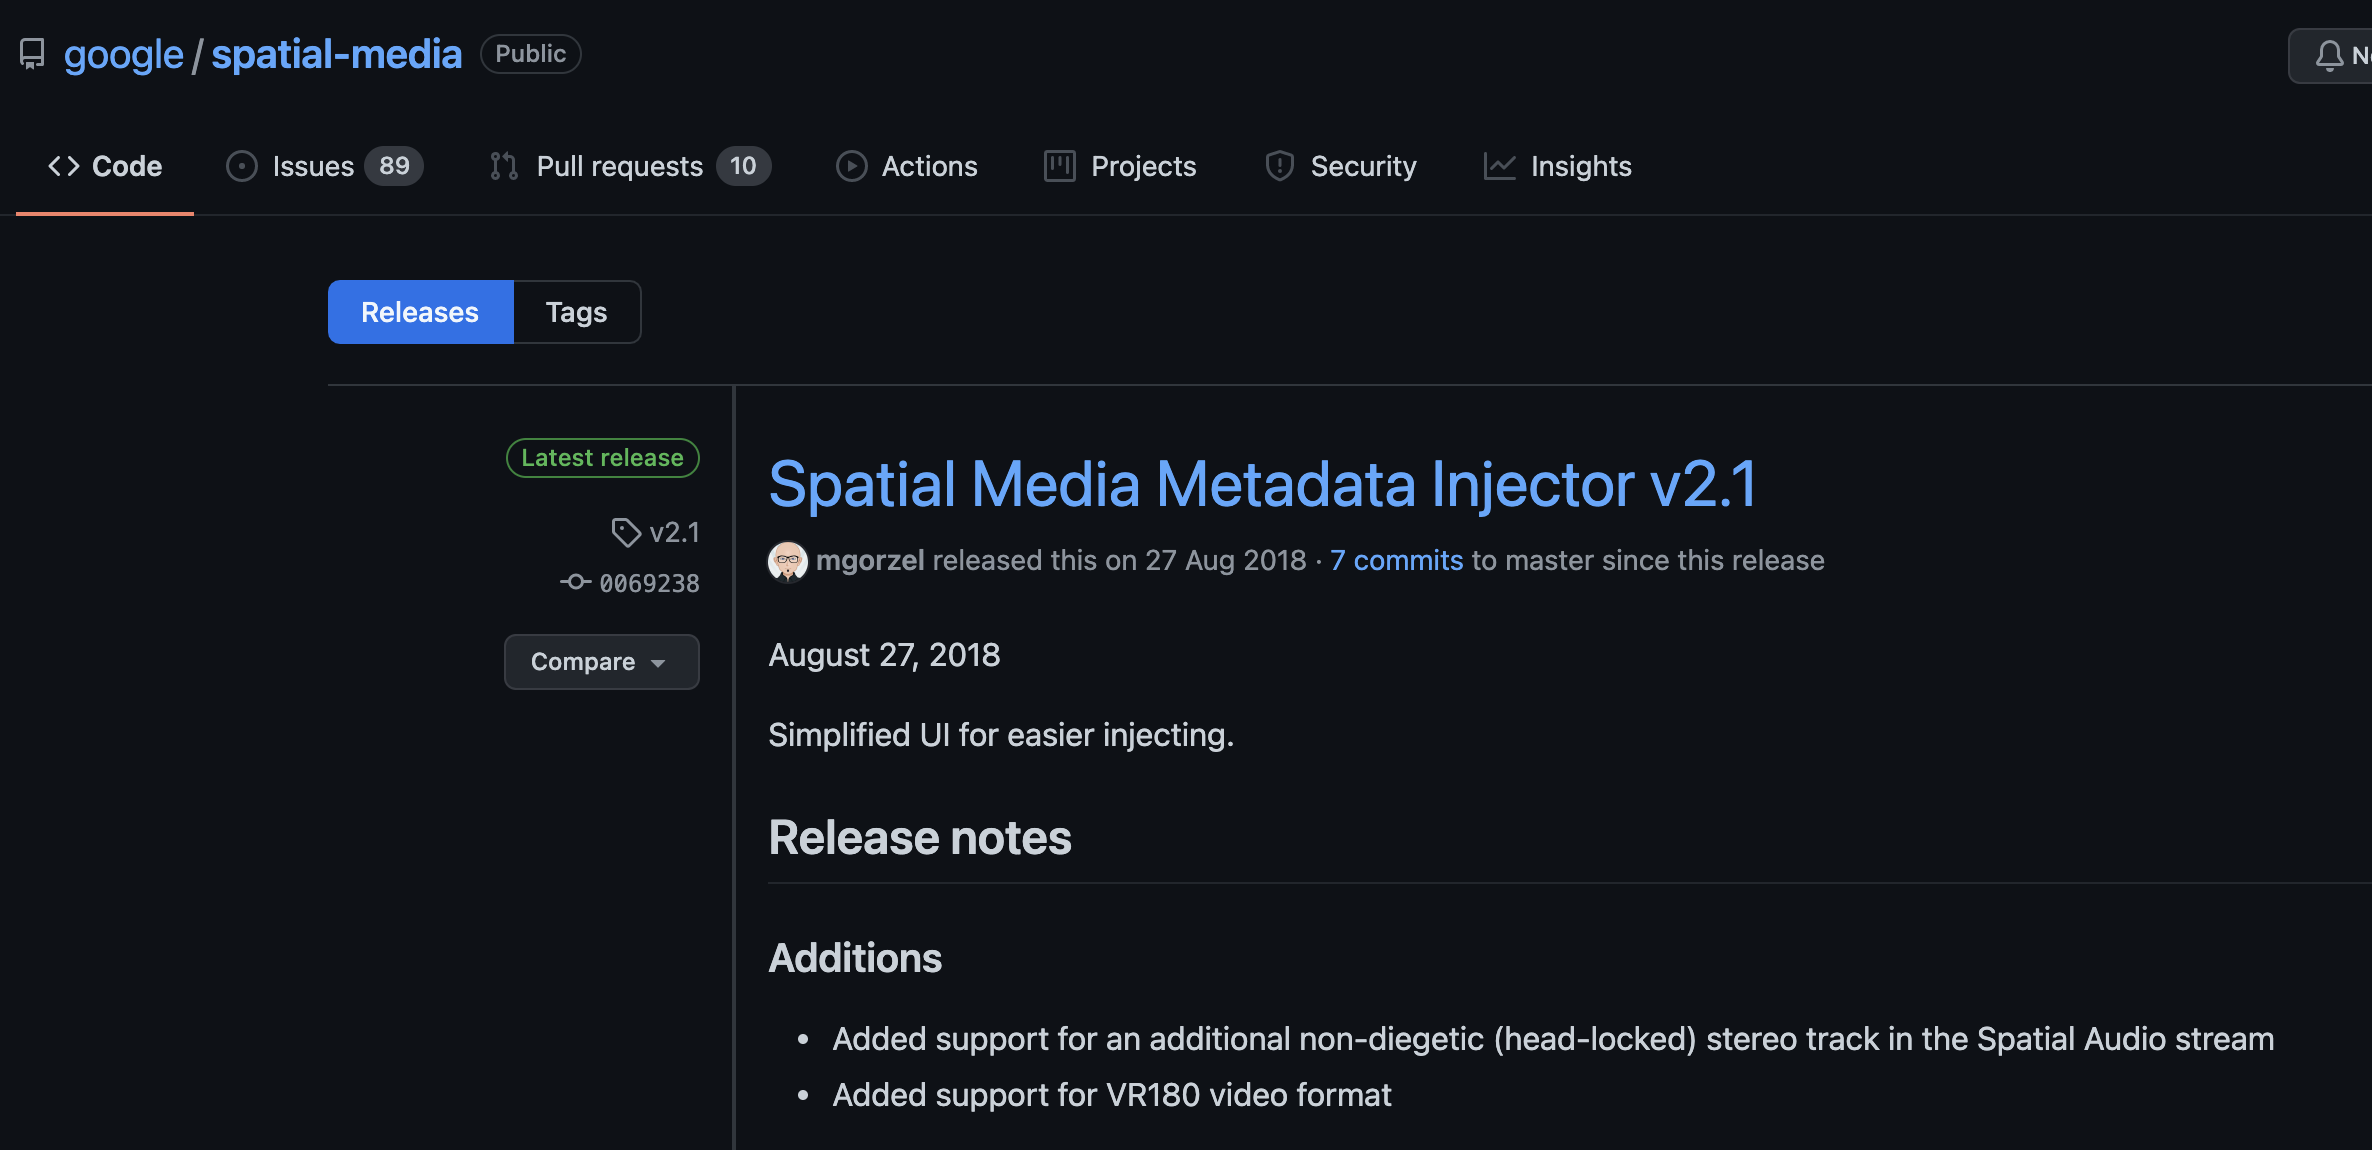Screen dimensions: 2372x1150
Task: Click the Pull requests branch icon
Action: pyautogui.click(x=504, y=166)
